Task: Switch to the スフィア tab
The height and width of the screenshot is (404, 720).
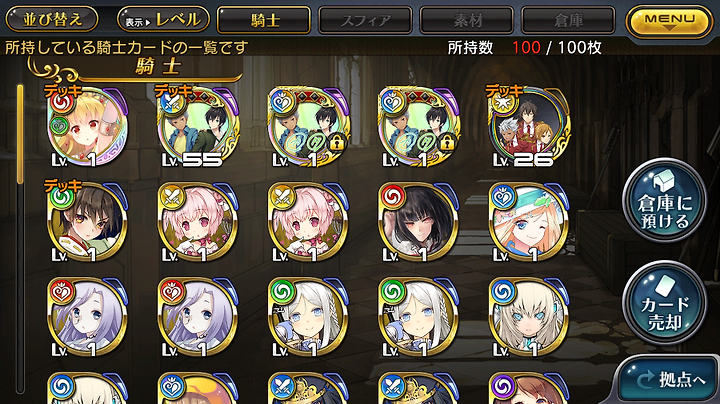Action: coord(366,20)
